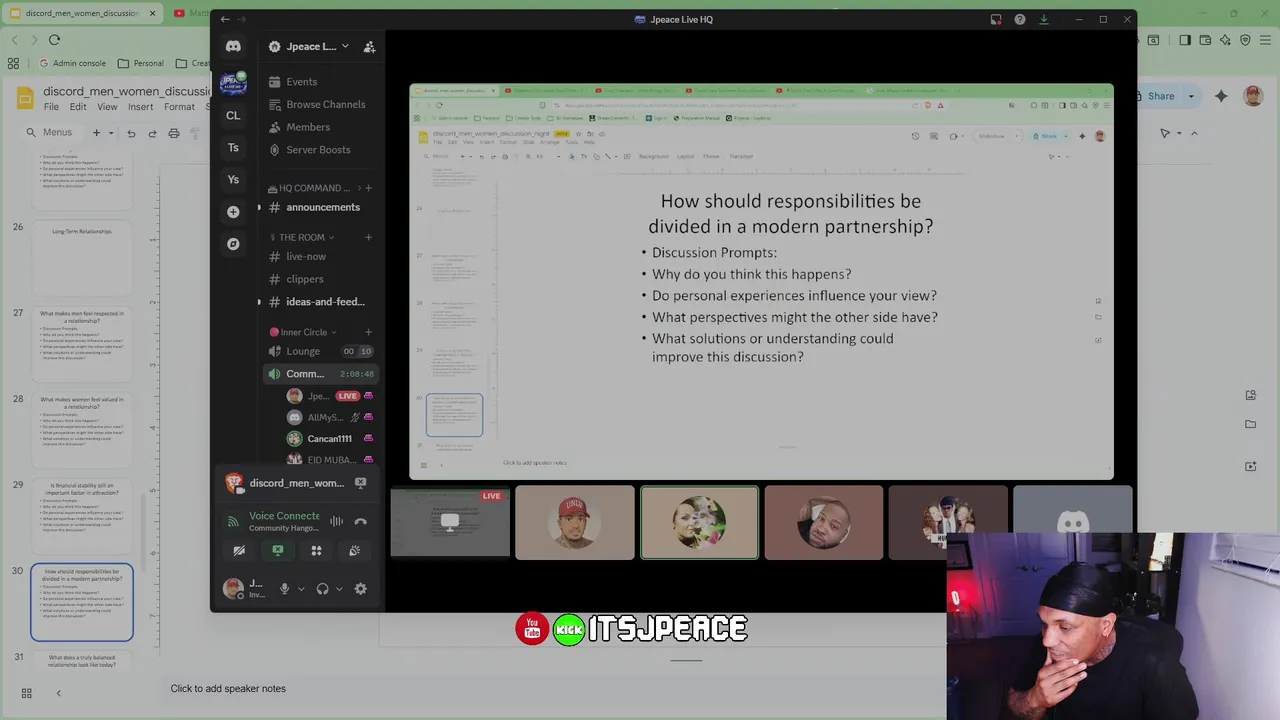Open browser main menu hamburger icon

click(x=1266, y=40)
